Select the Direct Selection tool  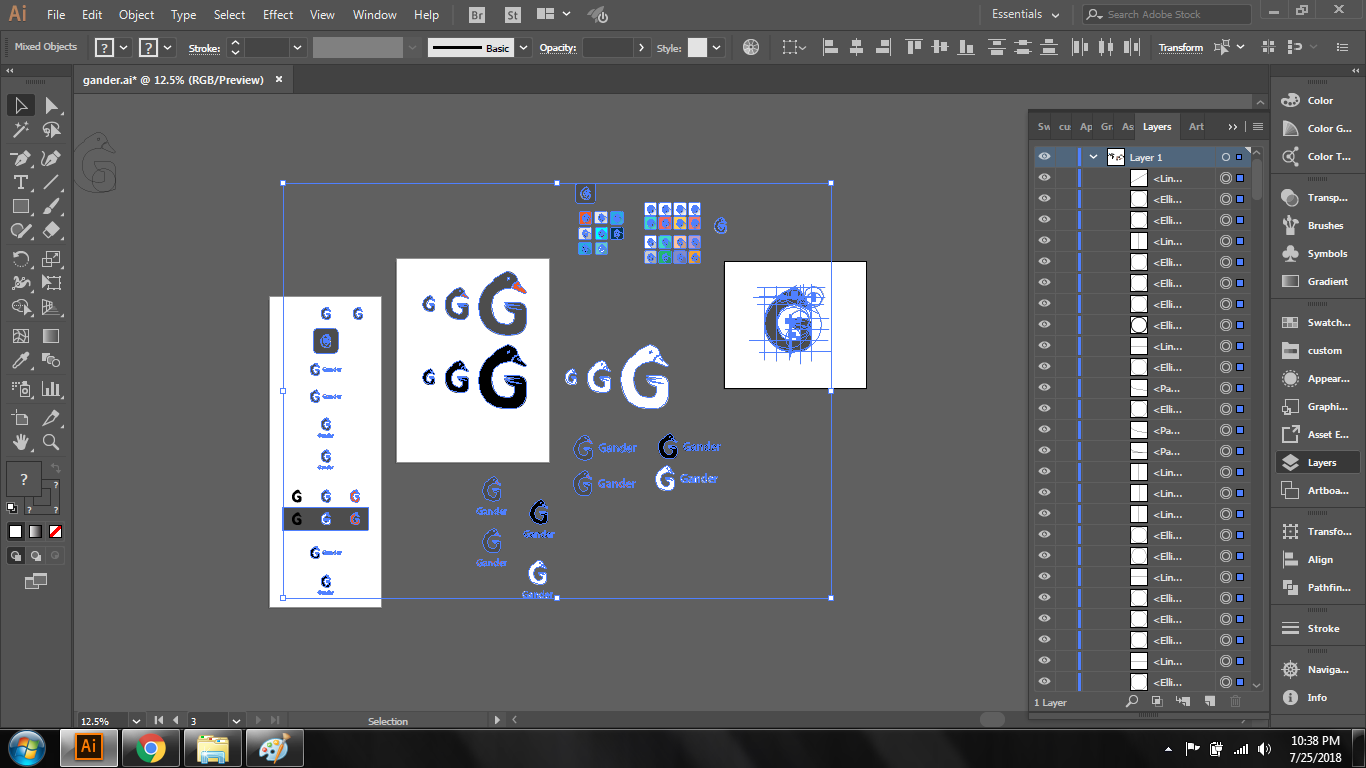51,106
